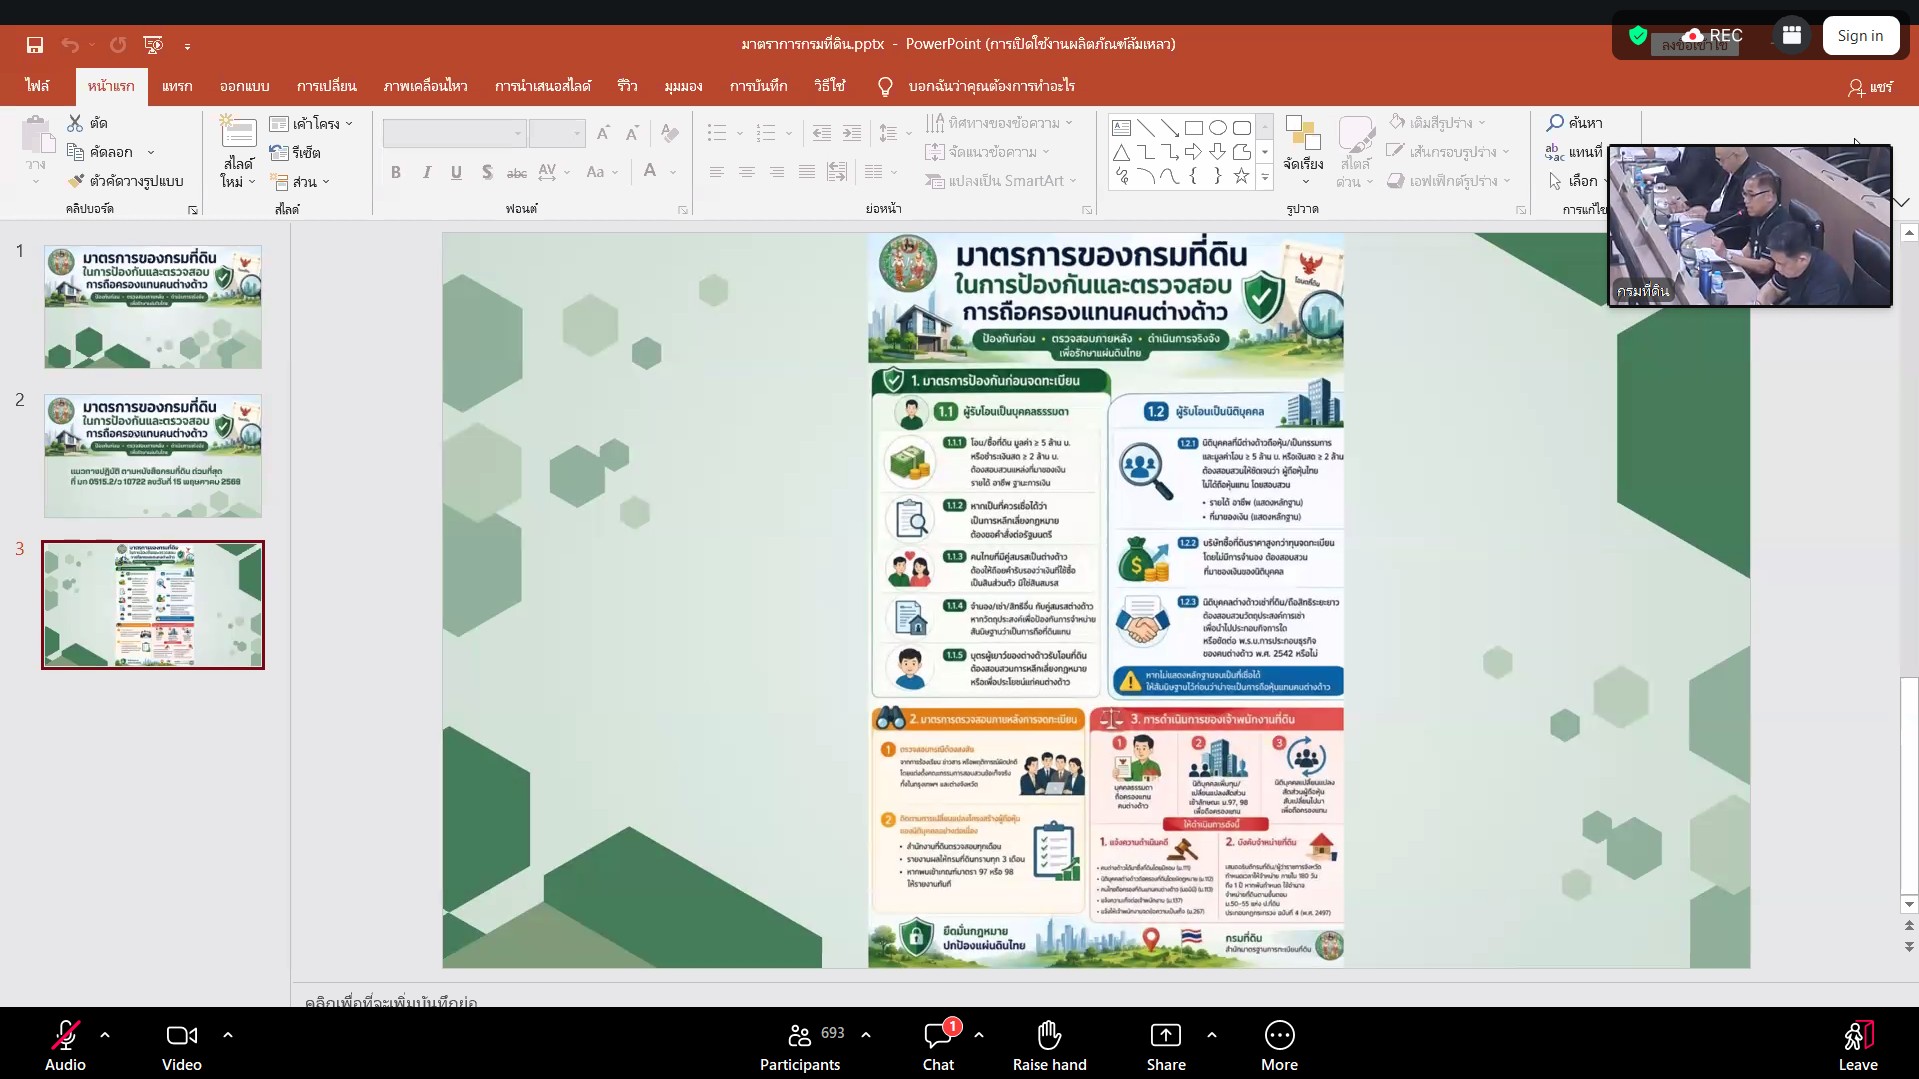Select slide 1 thumbnail
The image size is (1919, 1079).
153,307
